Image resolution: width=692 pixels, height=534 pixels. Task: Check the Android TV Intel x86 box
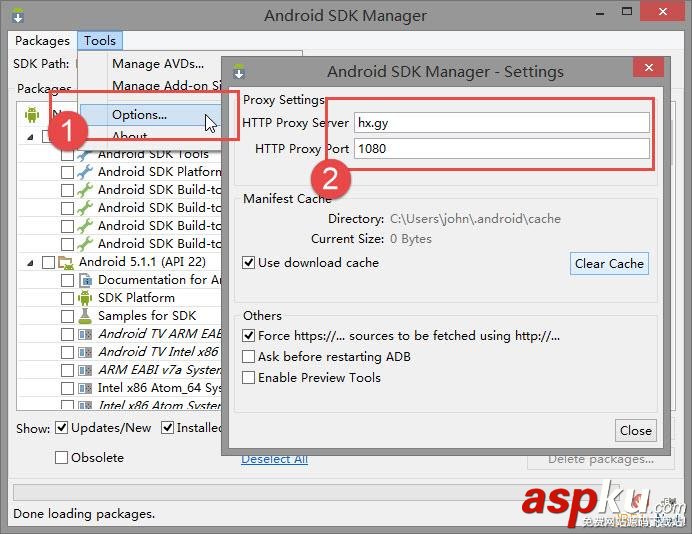(67, 352)
